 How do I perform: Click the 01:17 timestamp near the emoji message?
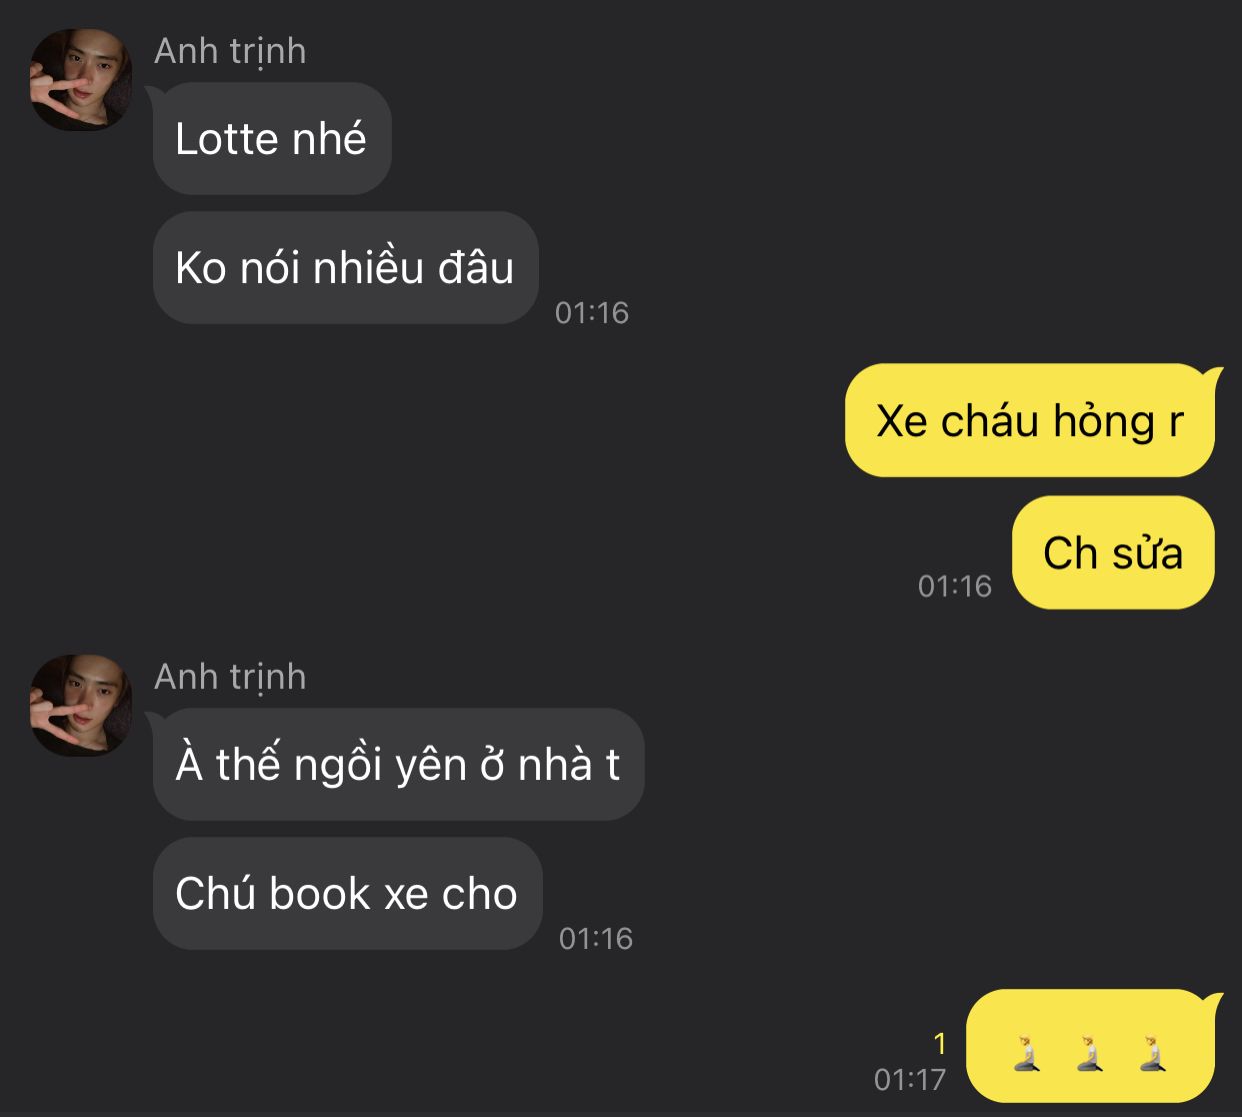coord(910,1080)
